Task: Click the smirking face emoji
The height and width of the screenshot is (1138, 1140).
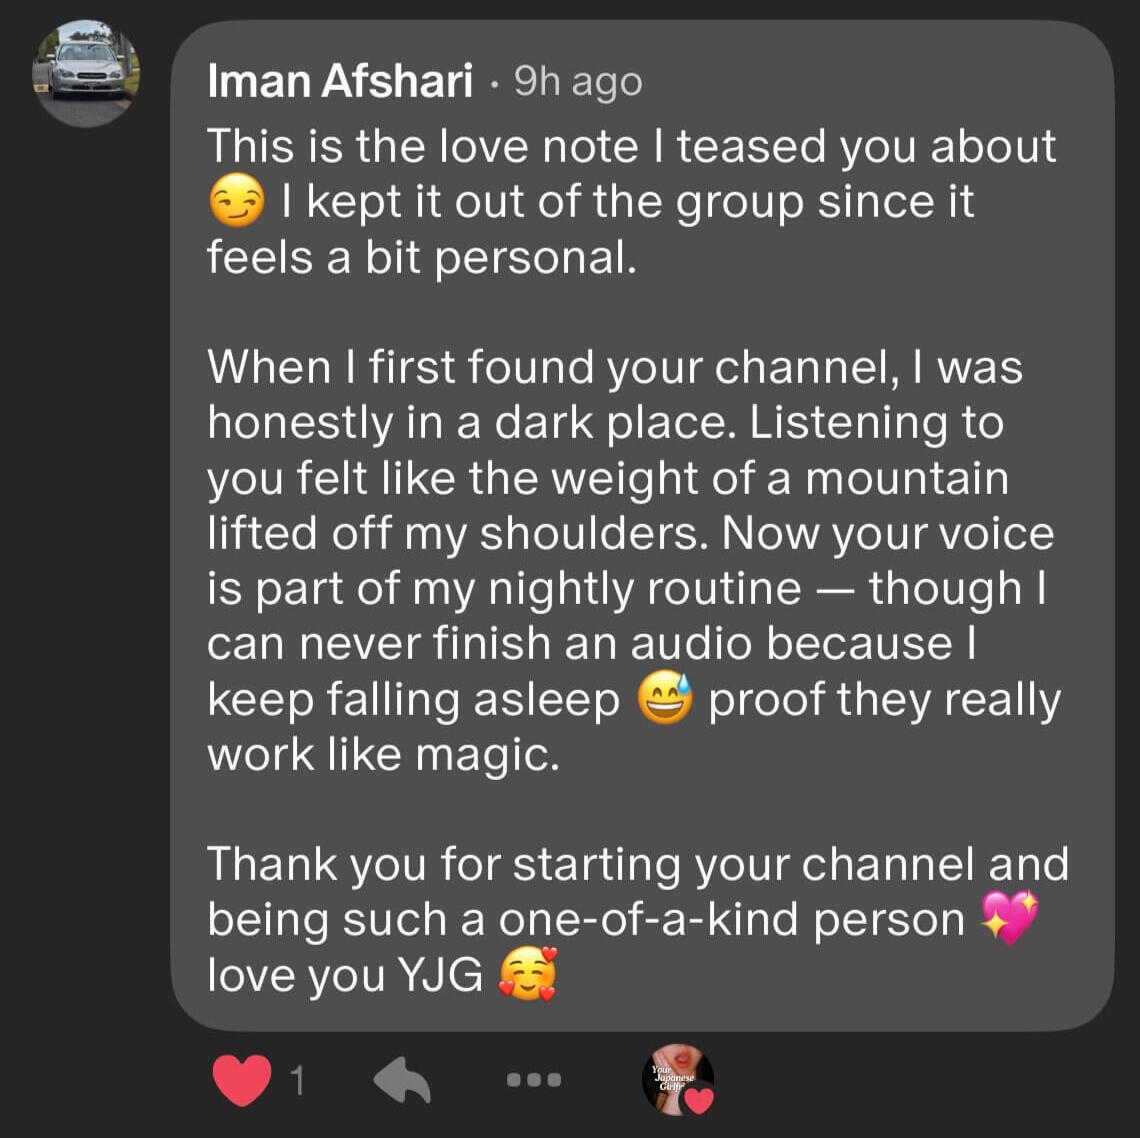Action: (236, 204)
